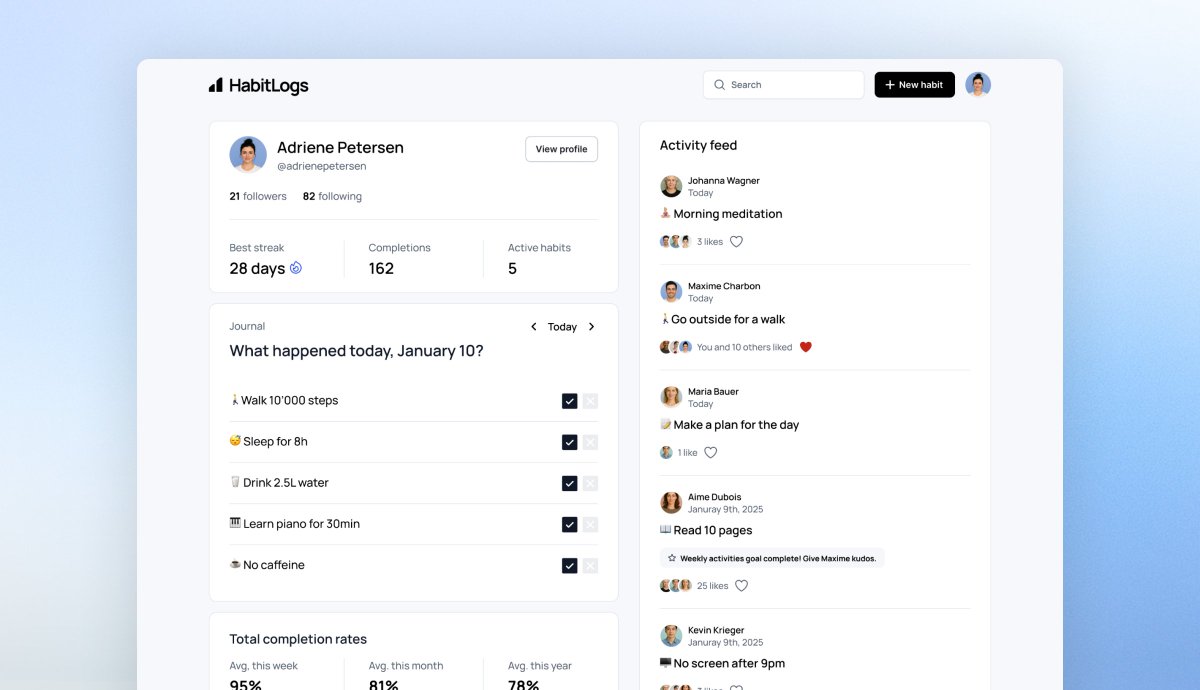Click the star icon in kudos badge
Screen dimensions: 1200x690
[x=672, y=558]
